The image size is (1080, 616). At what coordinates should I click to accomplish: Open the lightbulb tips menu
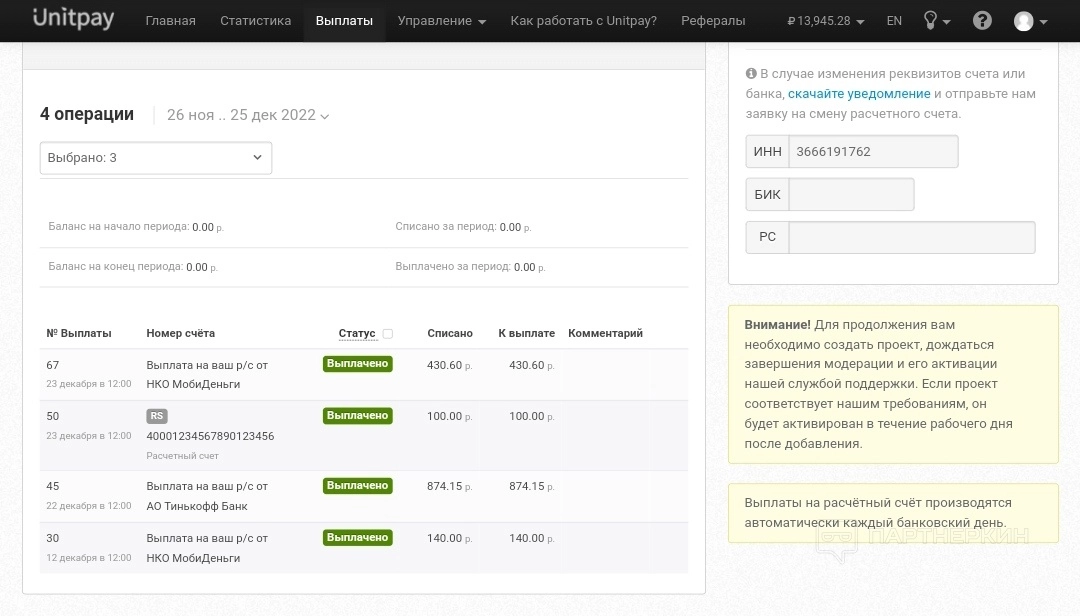(x=934, y=21)
